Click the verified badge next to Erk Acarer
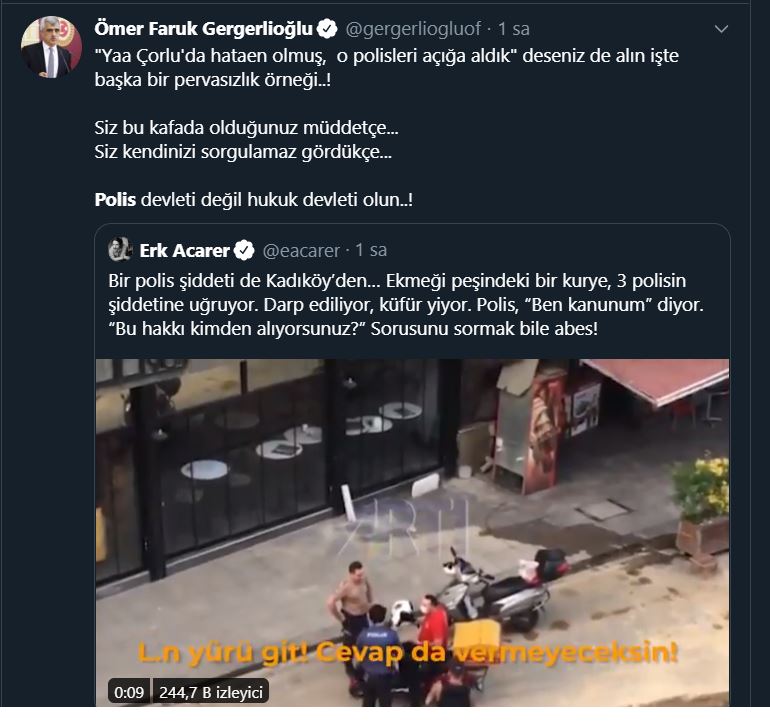Image resolution: width=770 pixels, height=728 pixels. [242, 248]
